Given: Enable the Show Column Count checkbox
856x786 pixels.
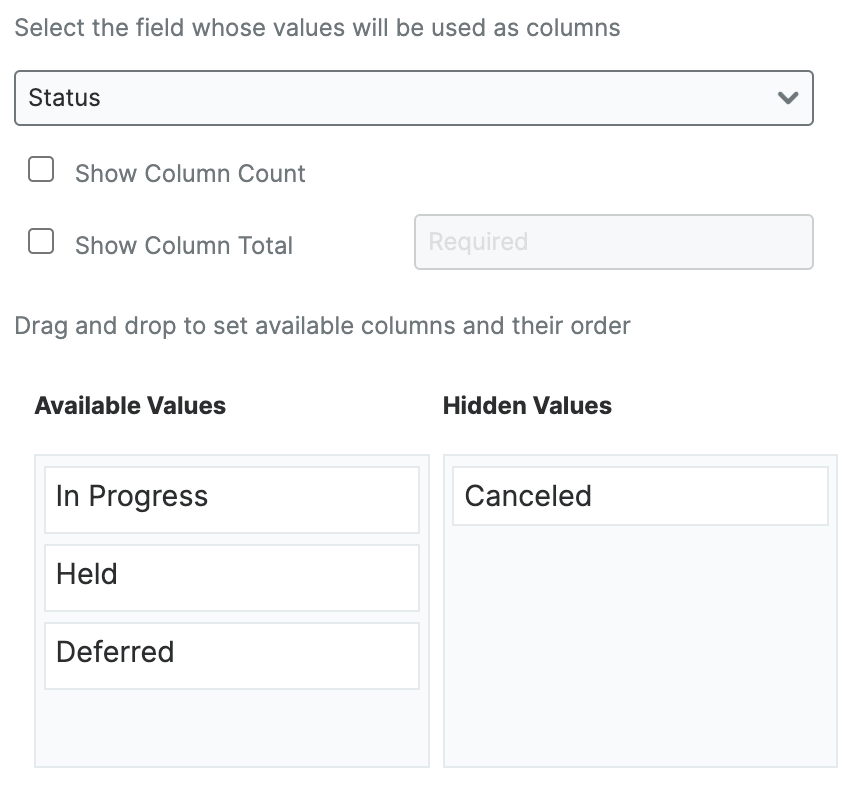Looking at the screenshot, I should tap(41, 170).
